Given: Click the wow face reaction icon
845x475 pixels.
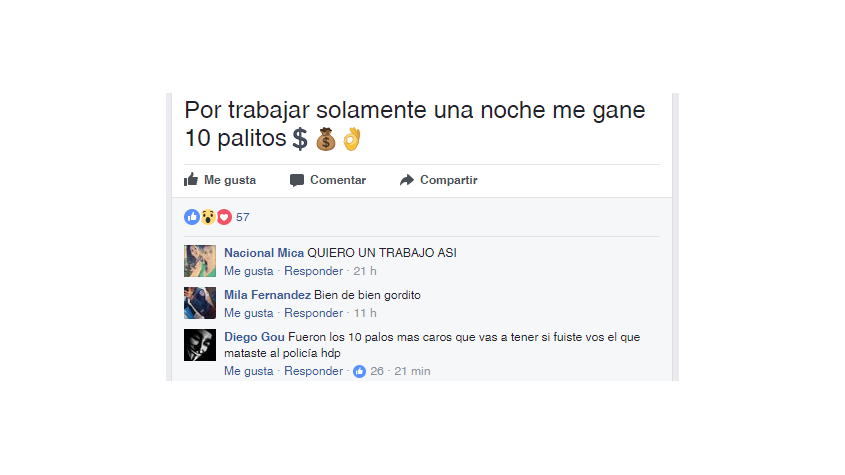Looking at the screenshot, I should click(x=208, y=217).
